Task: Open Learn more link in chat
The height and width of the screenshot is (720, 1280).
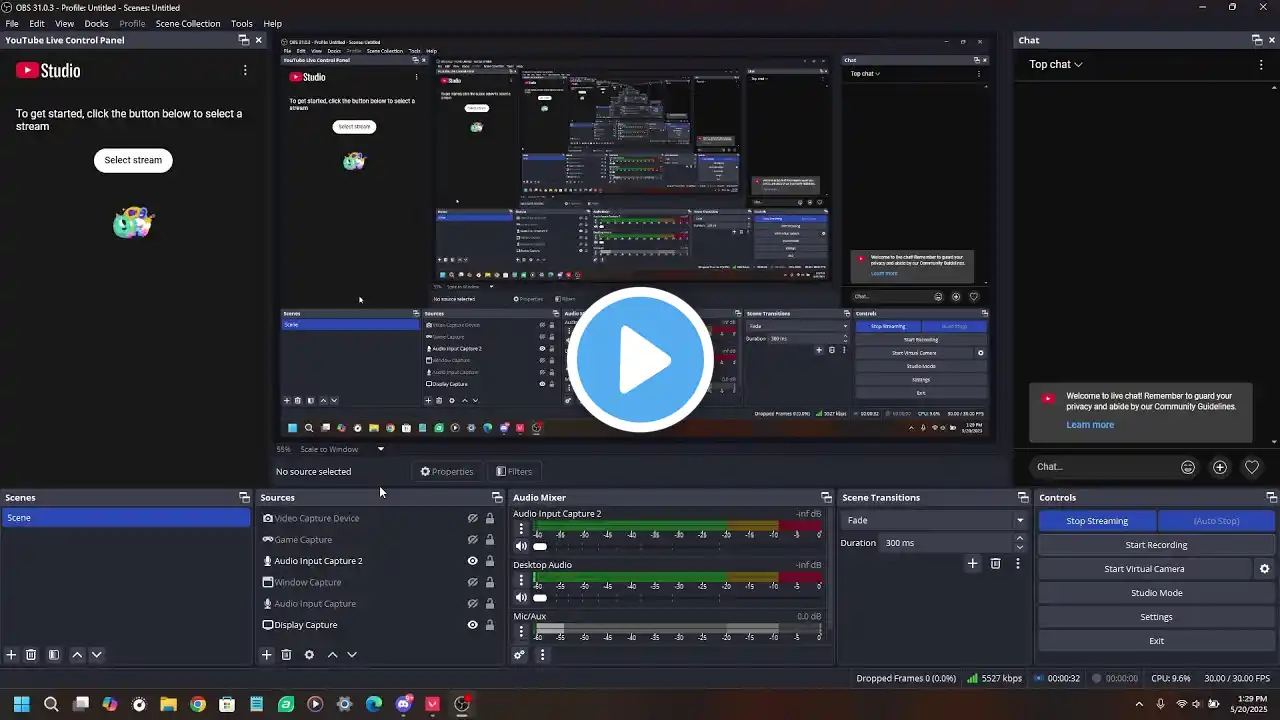Action: [x=1090, y=425]
